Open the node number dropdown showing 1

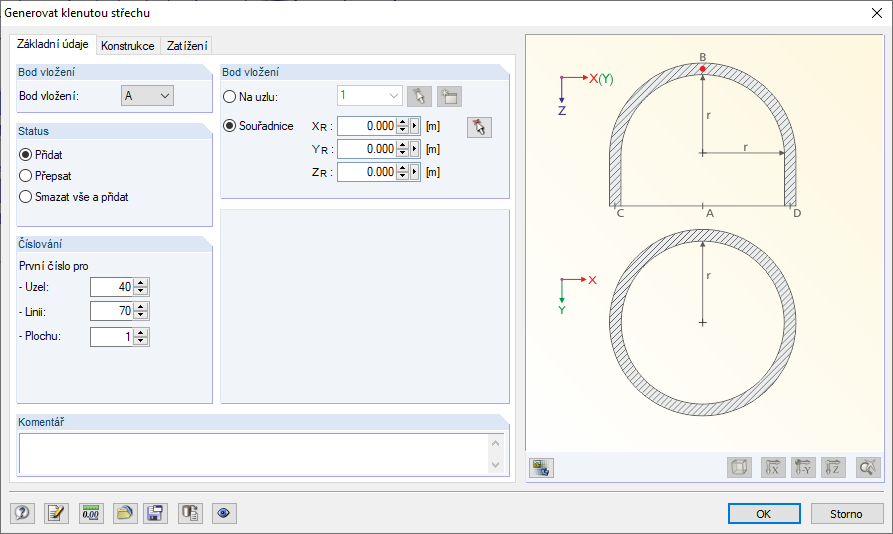tap(370, 96)
